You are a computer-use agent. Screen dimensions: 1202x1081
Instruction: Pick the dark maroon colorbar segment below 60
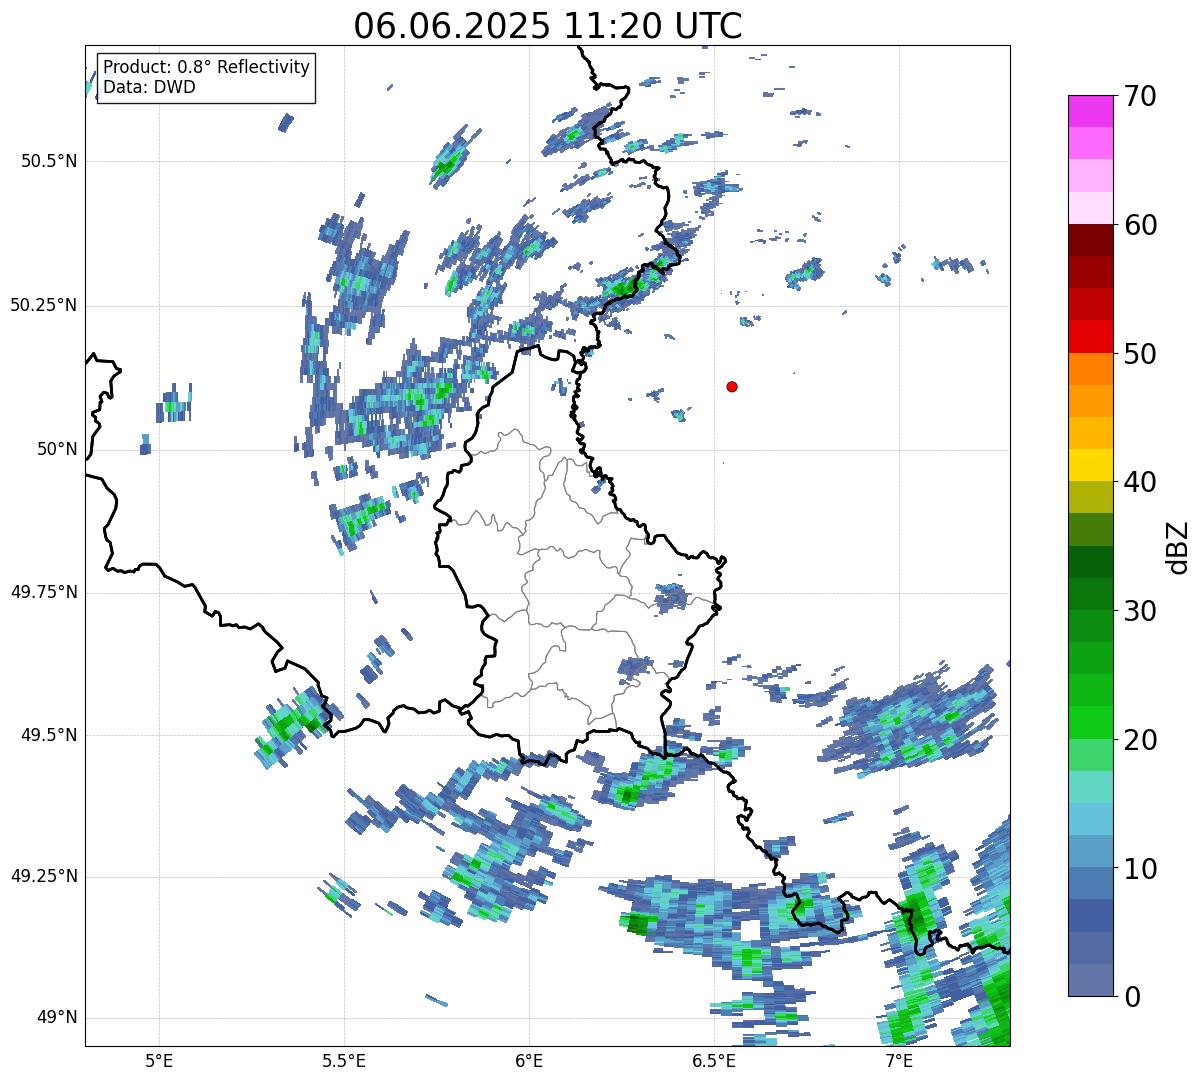pos(1090,240)
